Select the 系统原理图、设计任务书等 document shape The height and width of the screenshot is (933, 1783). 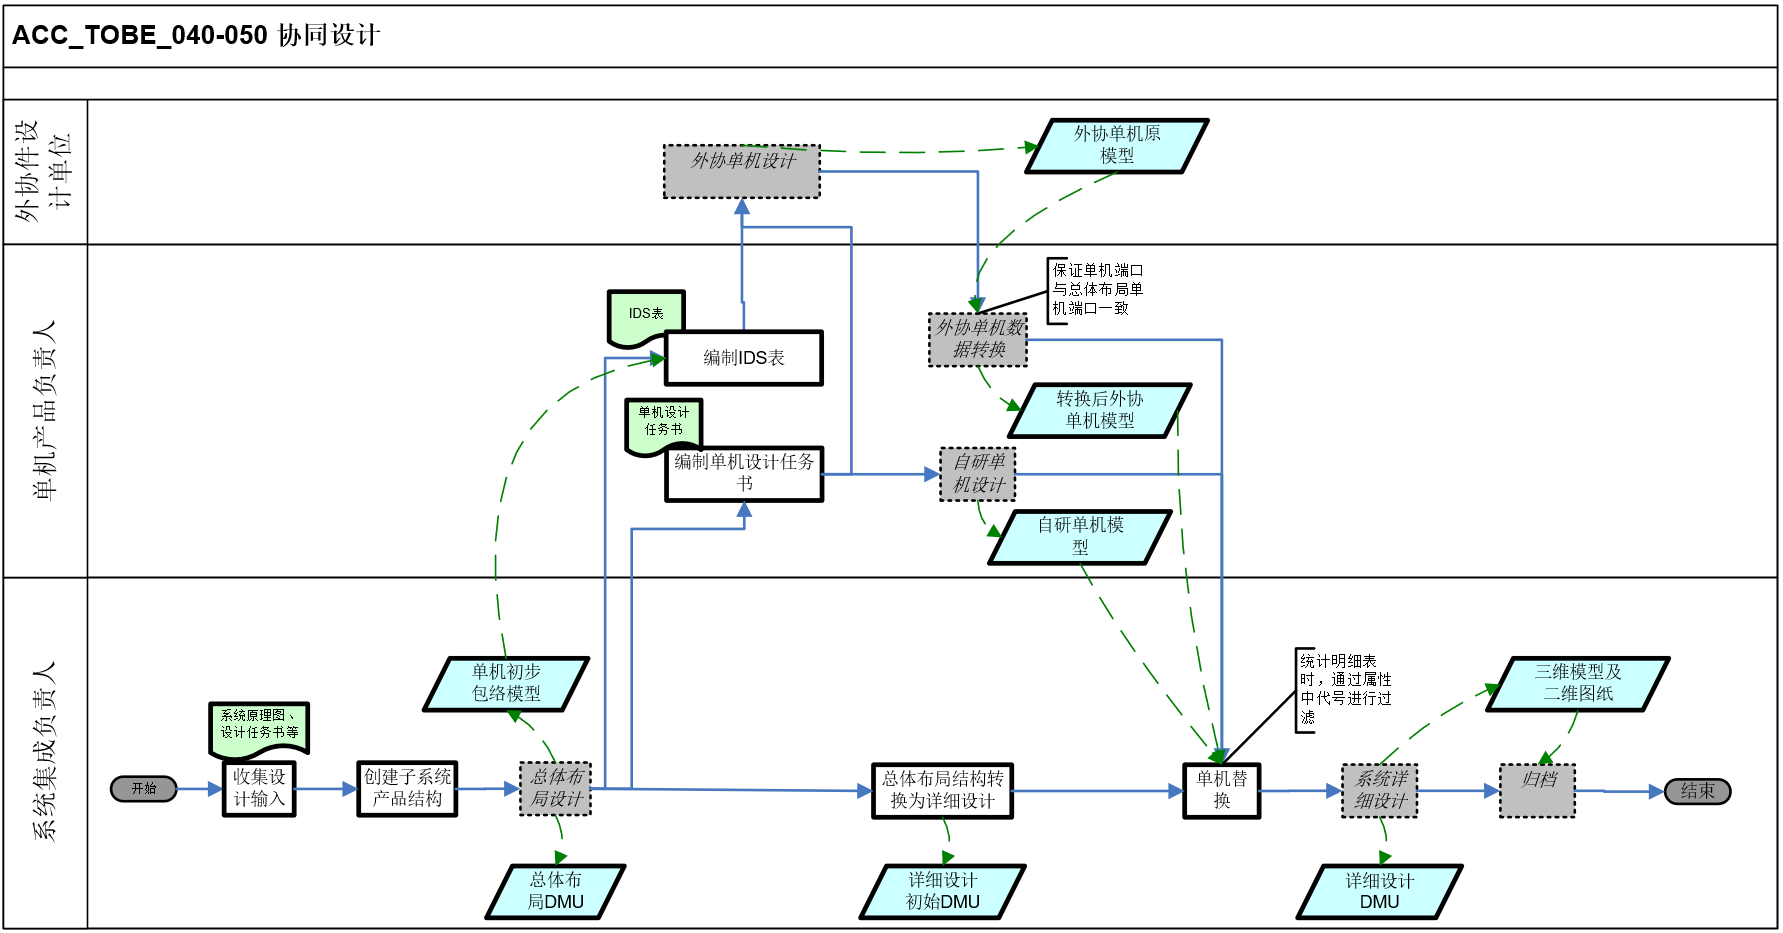[x=259, y=725]
